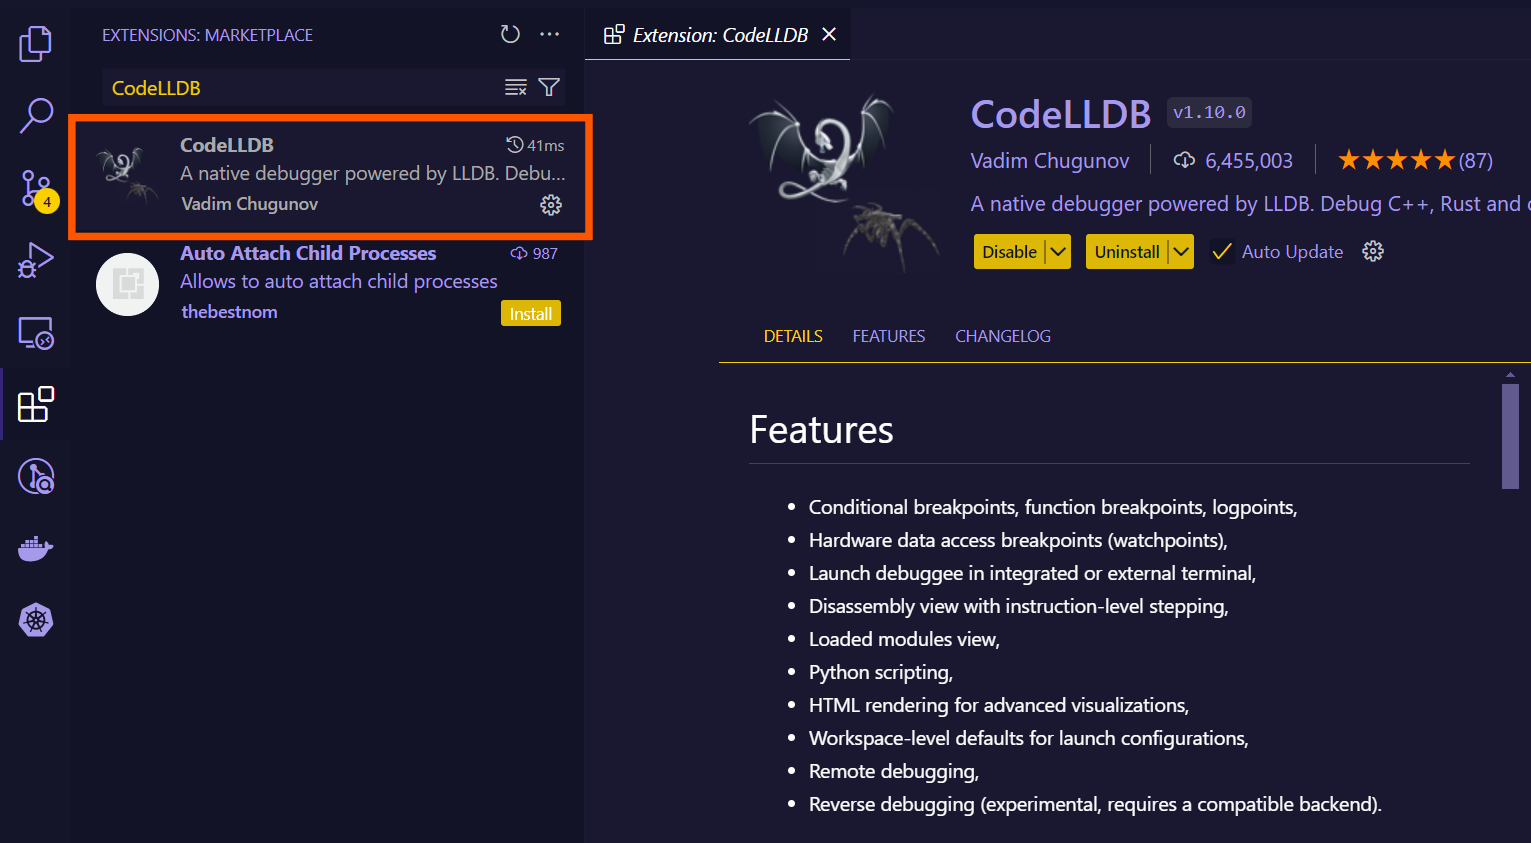The width and height of the screenshot is (1531, 843).
Task: Open Views and More Actions ellipsis menu
Action: (549, 34)
